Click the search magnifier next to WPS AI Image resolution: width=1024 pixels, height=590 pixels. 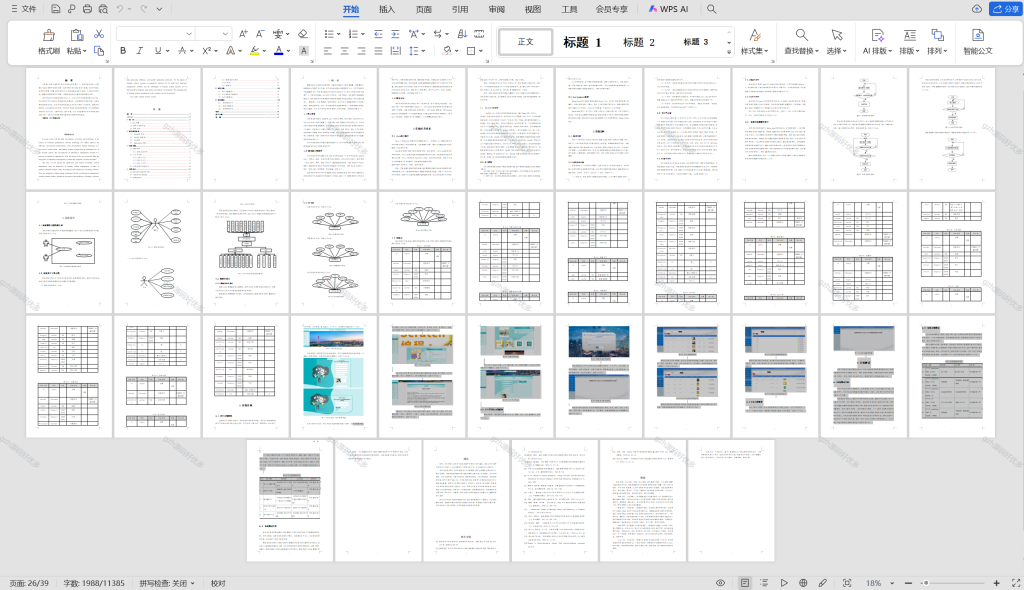pos(711,9)
